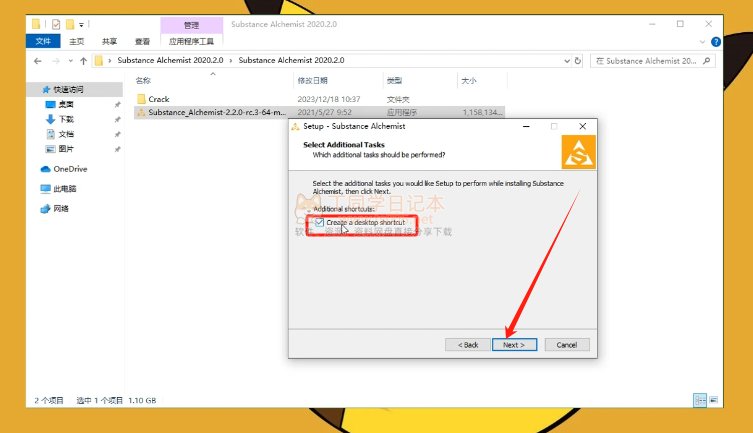Click the Crack folder date 2023/12/18 10:37

pos(328,99)
